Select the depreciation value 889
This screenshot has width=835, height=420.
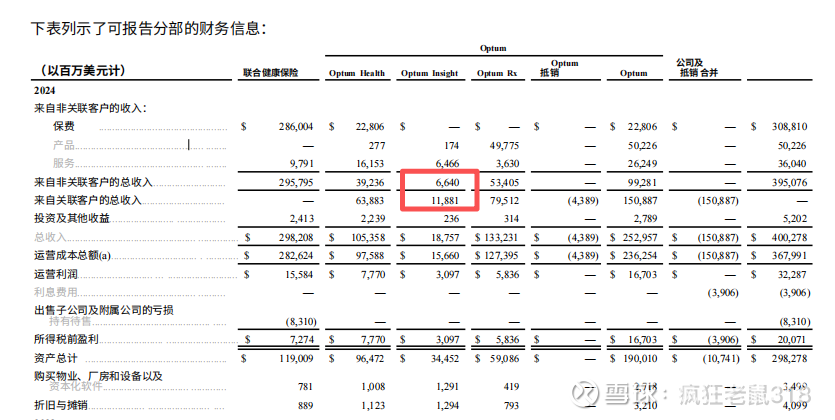tap(306, 406)
